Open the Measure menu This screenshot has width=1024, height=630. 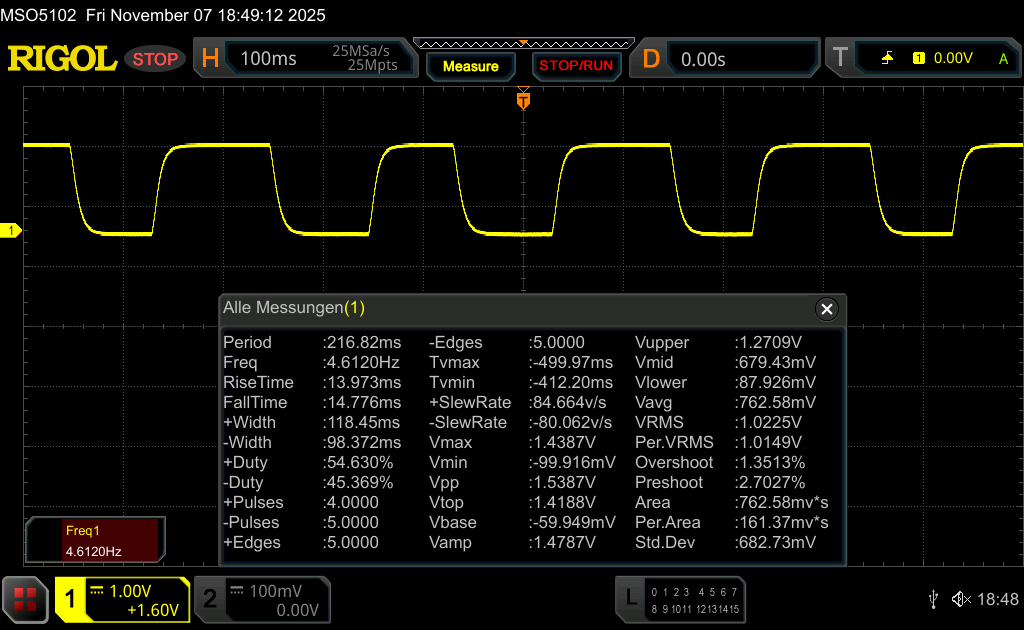[470, 66]
